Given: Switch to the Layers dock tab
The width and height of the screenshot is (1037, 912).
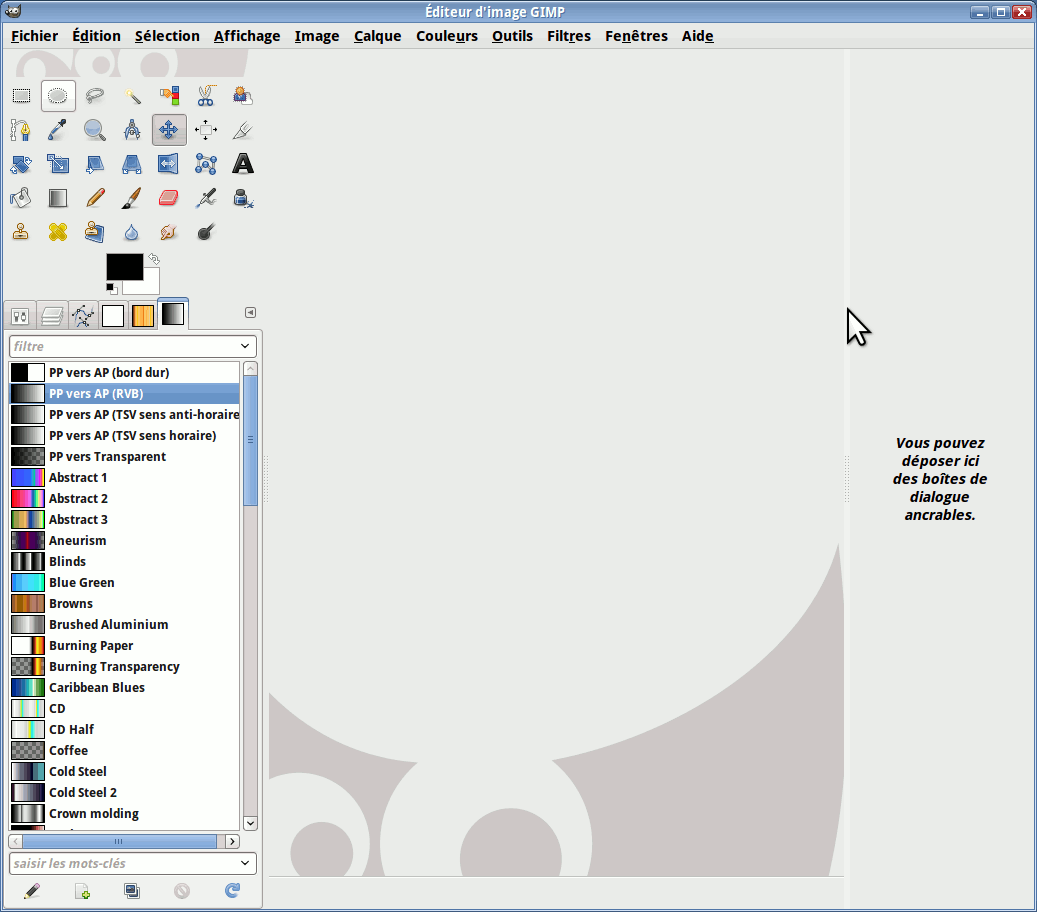Looking at the screenshot, I should pyautogui.click(x=53, y=316).
